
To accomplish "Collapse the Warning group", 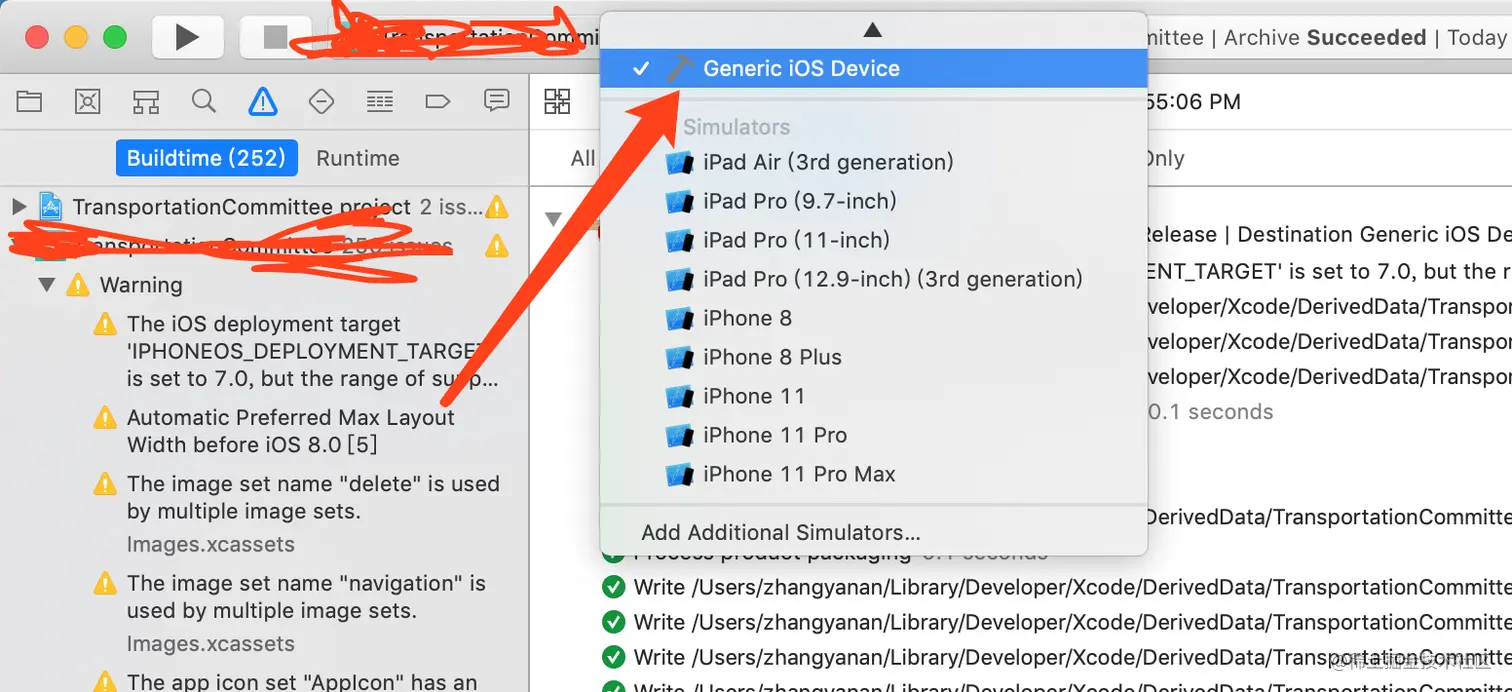I will tap(46, 285).
